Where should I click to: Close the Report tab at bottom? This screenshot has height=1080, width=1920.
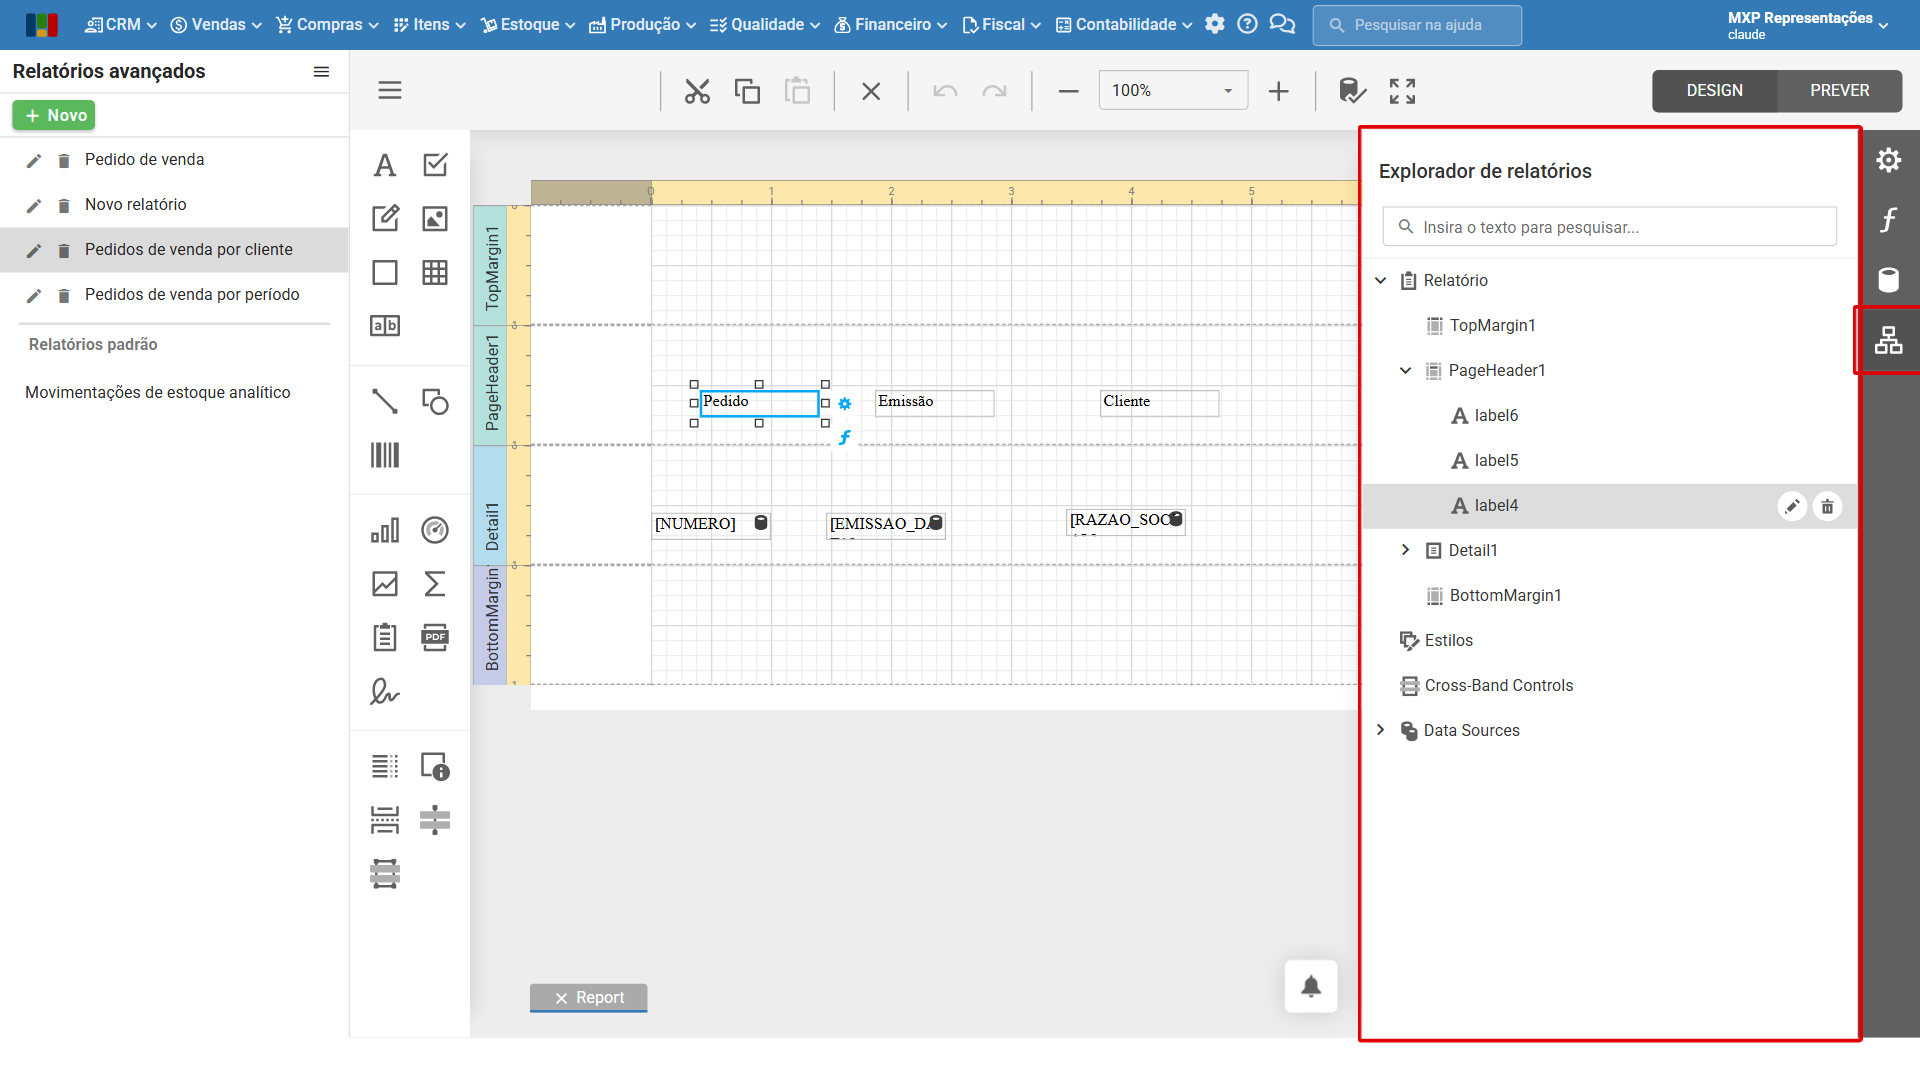[561, 998]
